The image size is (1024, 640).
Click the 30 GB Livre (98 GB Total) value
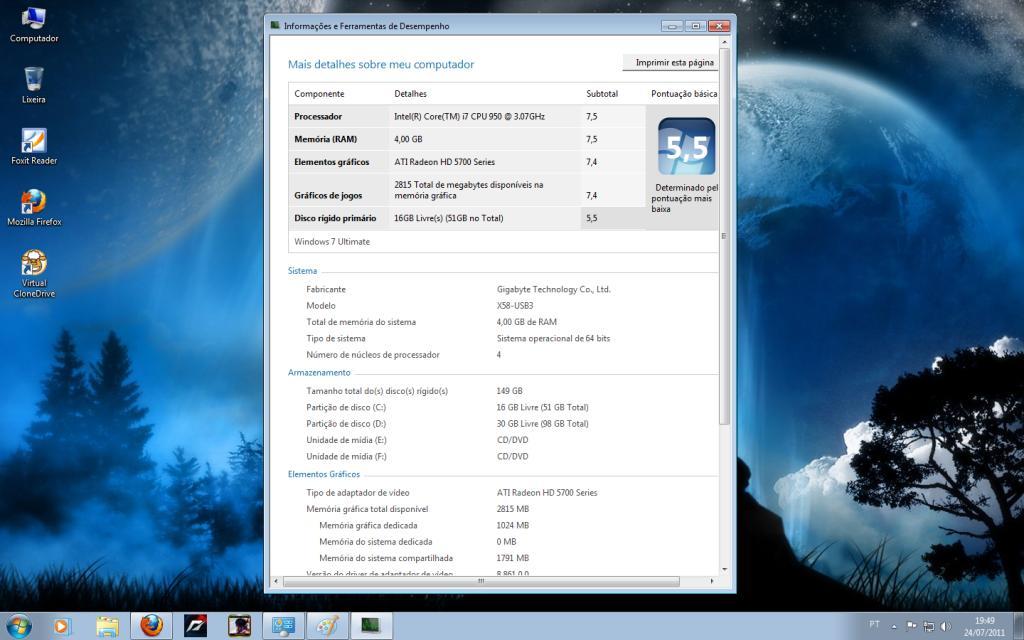(x=543, y=424)
